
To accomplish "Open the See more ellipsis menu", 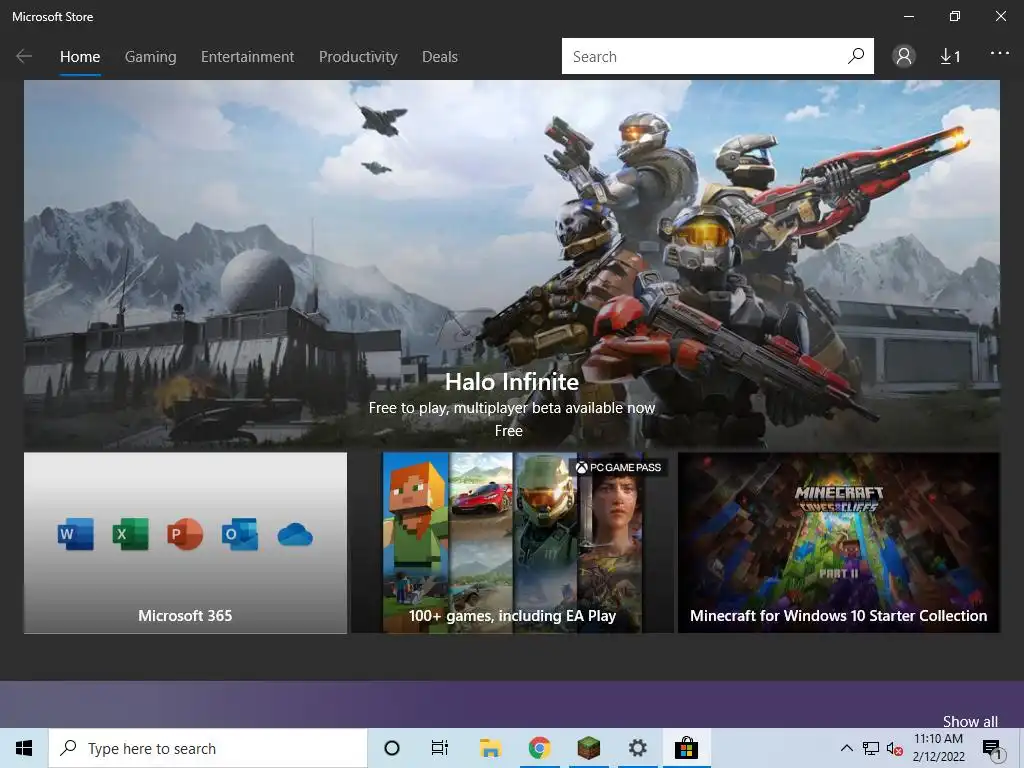I will click(x=1000, y=54).
